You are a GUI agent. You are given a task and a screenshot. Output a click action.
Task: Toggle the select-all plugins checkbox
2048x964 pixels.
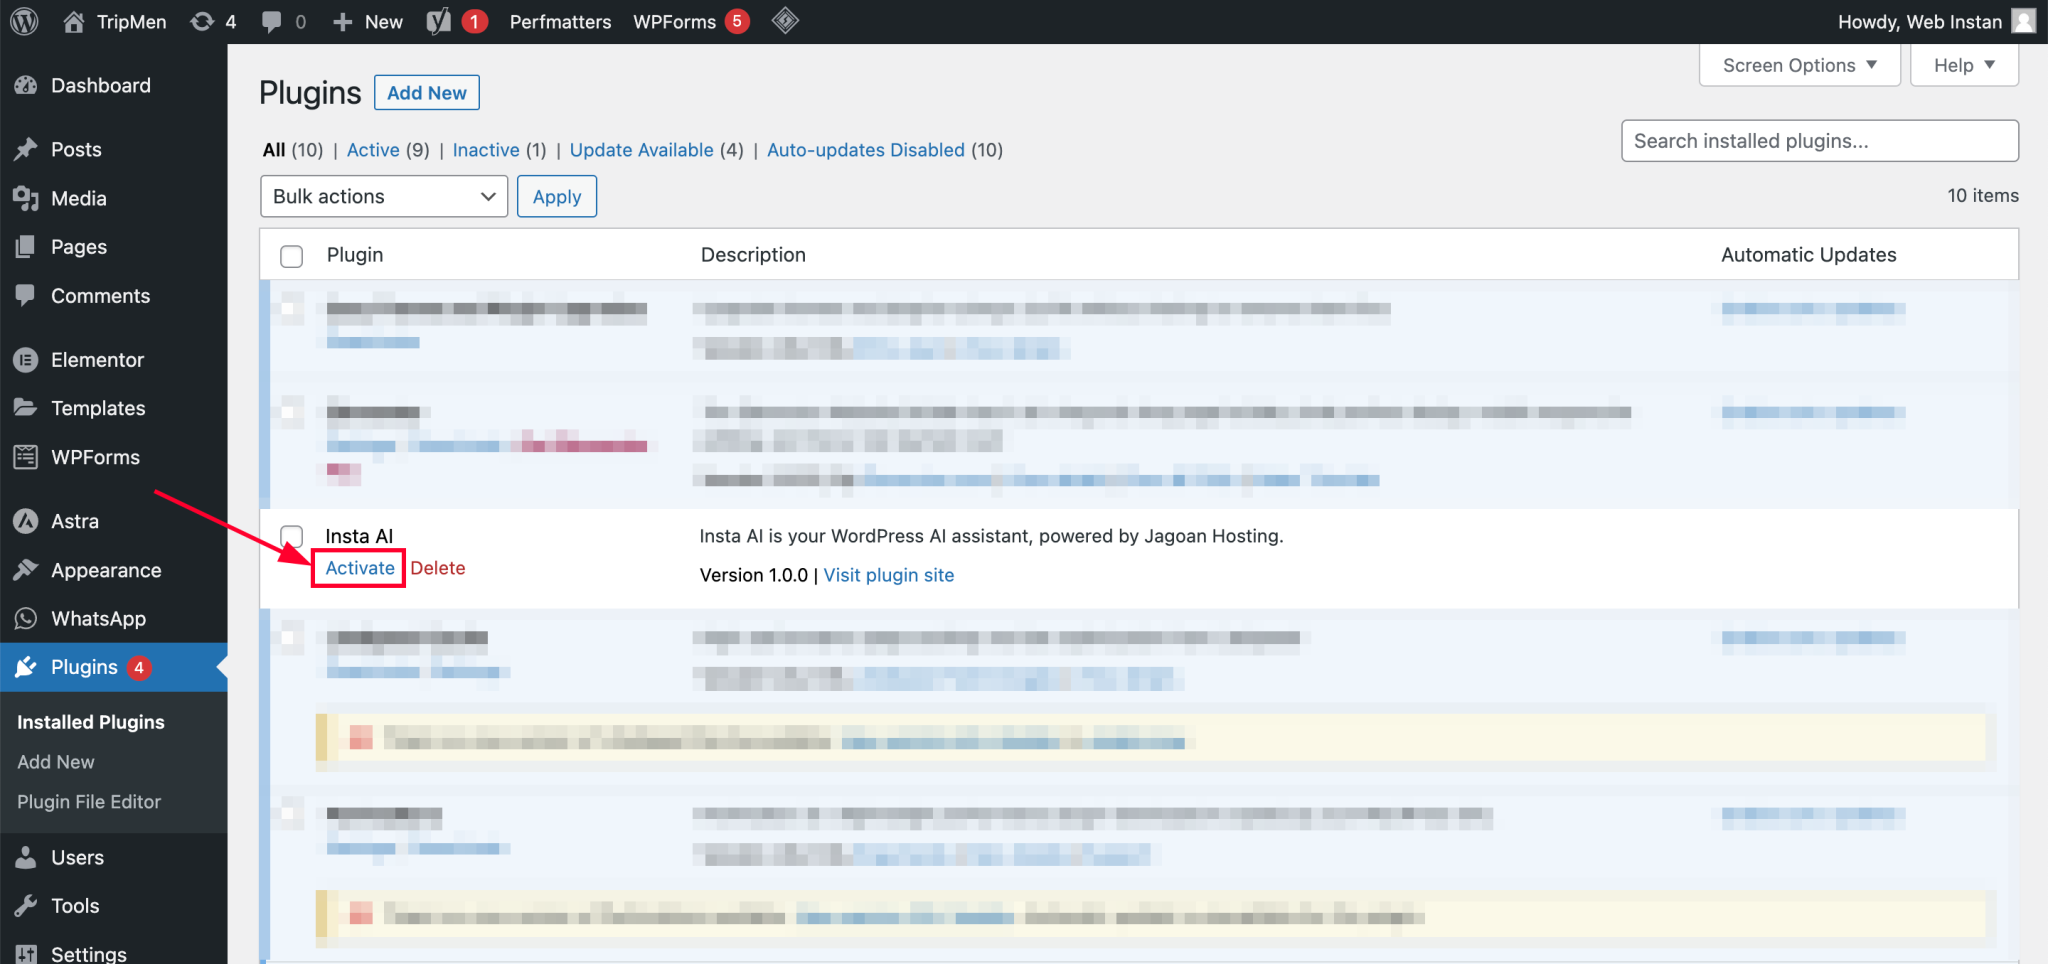(292, 256)
